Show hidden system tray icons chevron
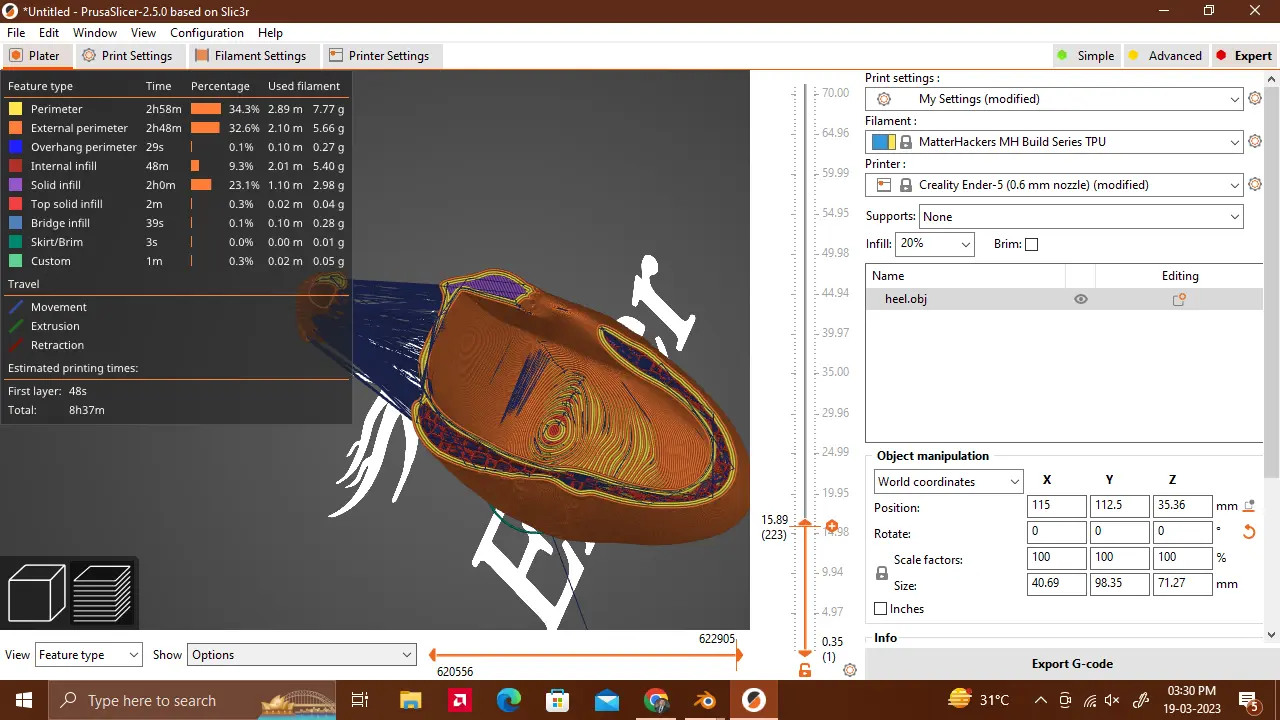 pyautogui.click(x=1041, y=701)
